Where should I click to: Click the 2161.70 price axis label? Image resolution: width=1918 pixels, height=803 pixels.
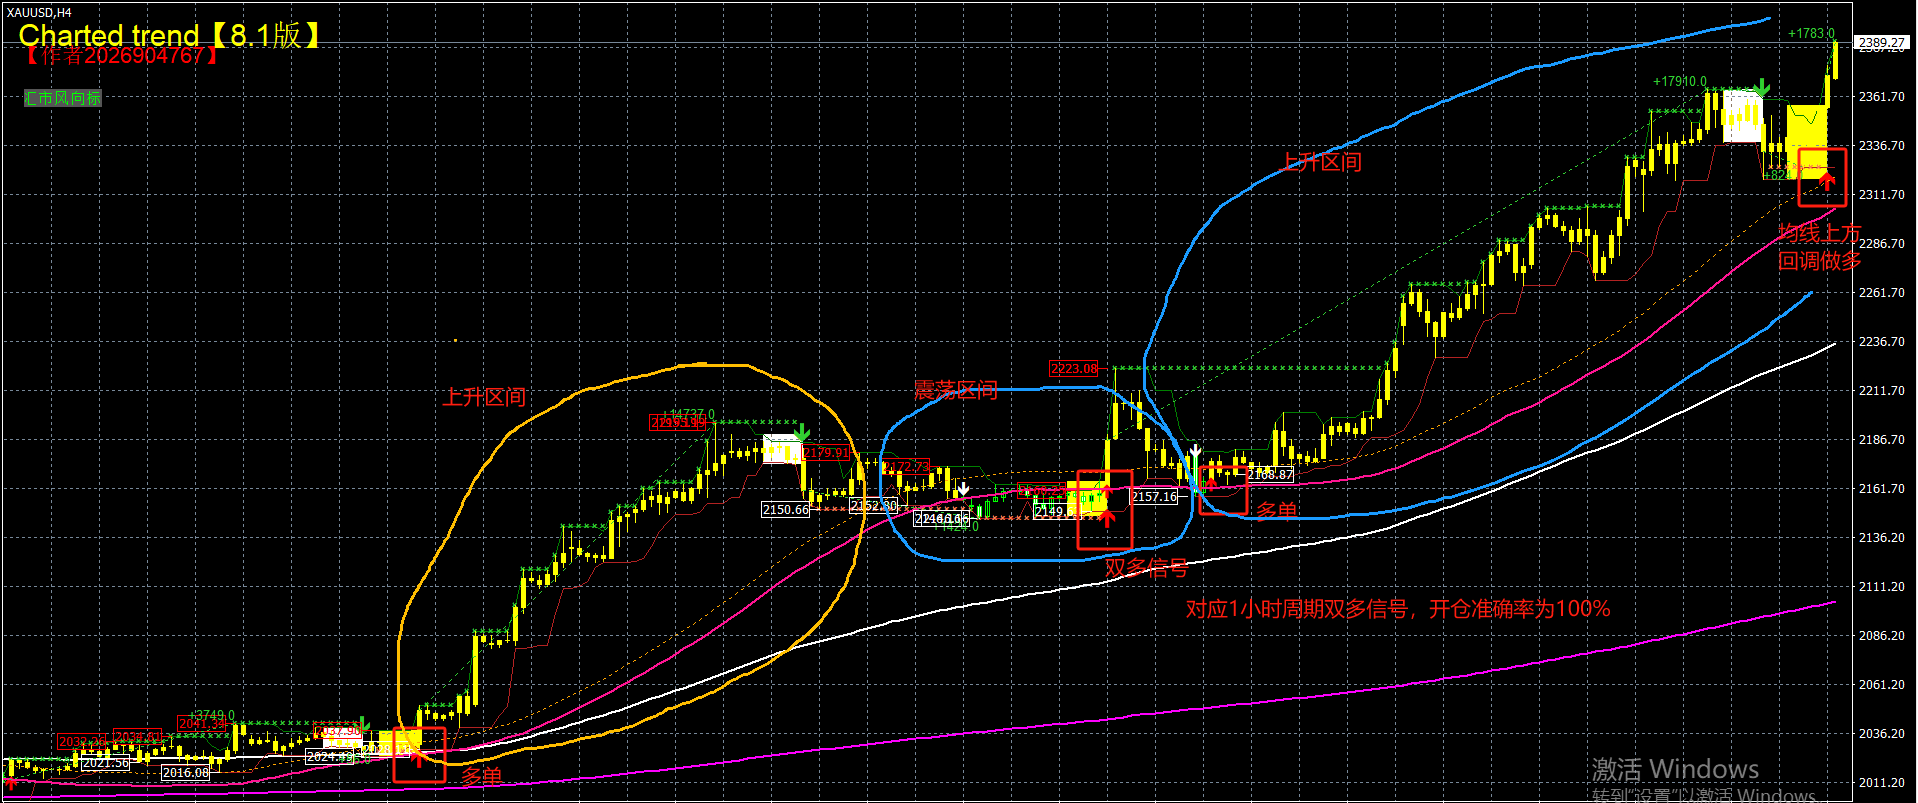[x=1881, y=489]
